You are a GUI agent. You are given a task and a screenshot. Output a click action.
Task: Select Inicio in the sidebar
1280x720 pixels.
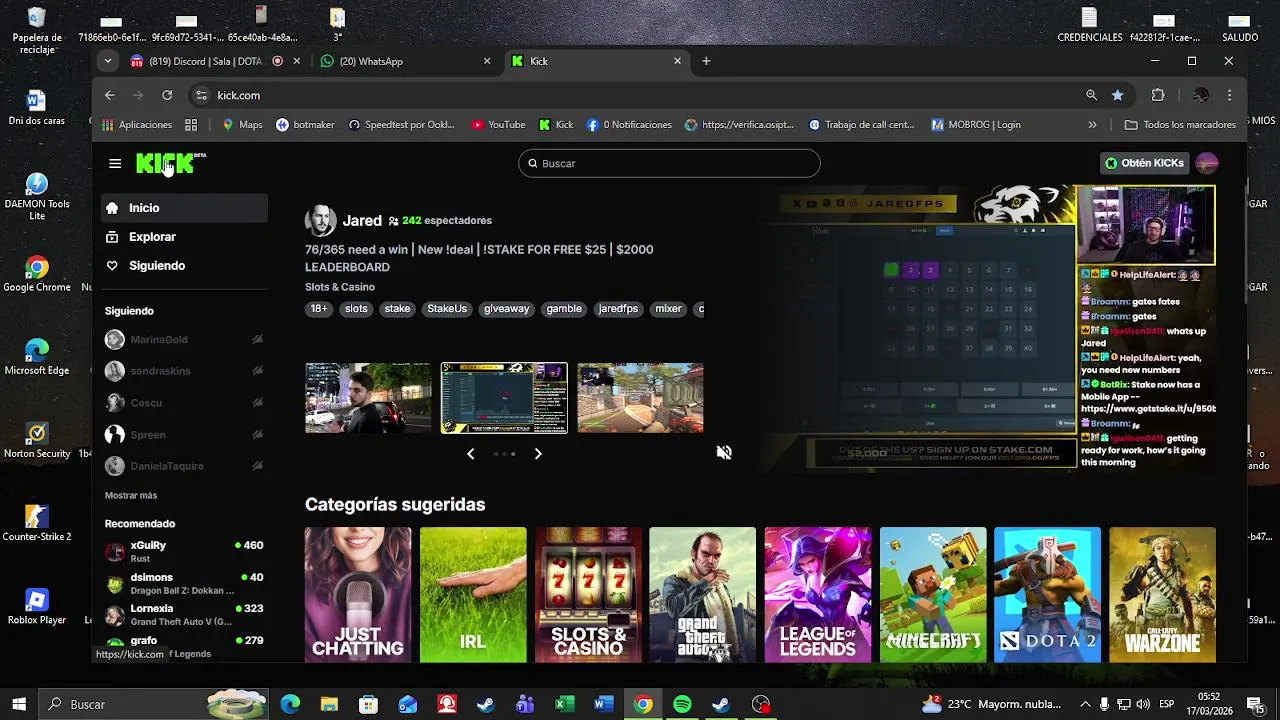[184, 208]
